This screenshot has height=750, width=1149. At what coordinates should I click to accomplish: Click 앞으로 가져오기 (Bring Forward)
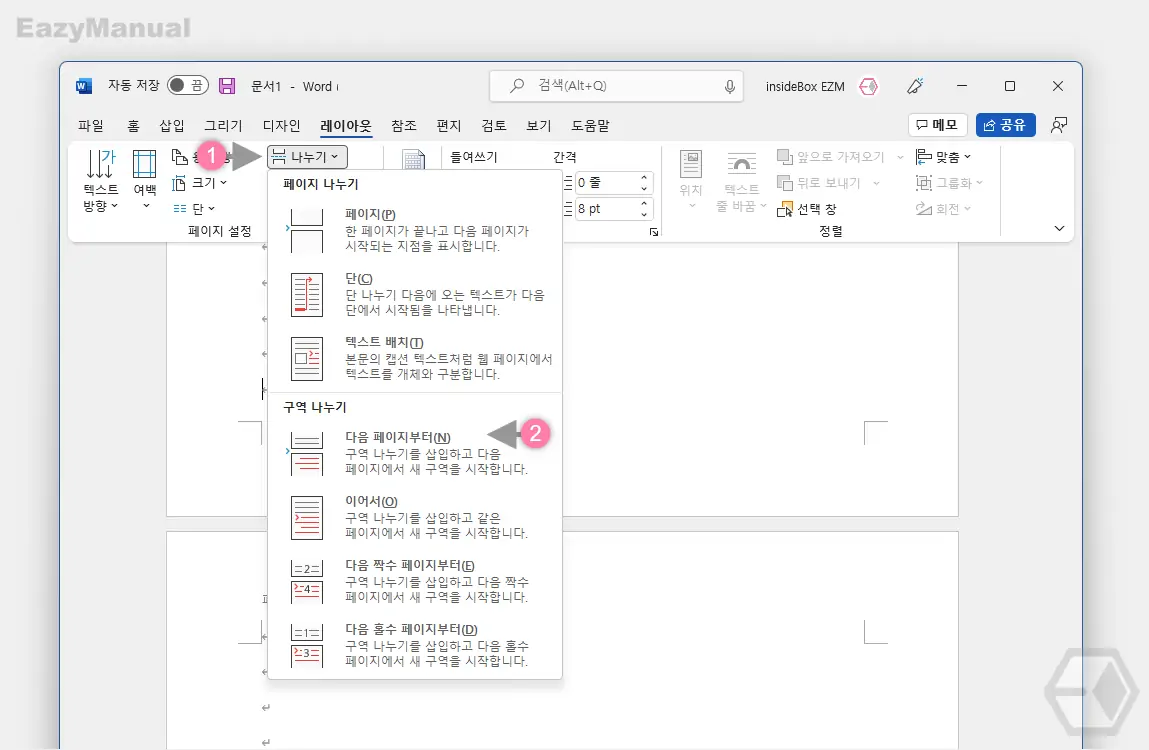pos(831,157)
